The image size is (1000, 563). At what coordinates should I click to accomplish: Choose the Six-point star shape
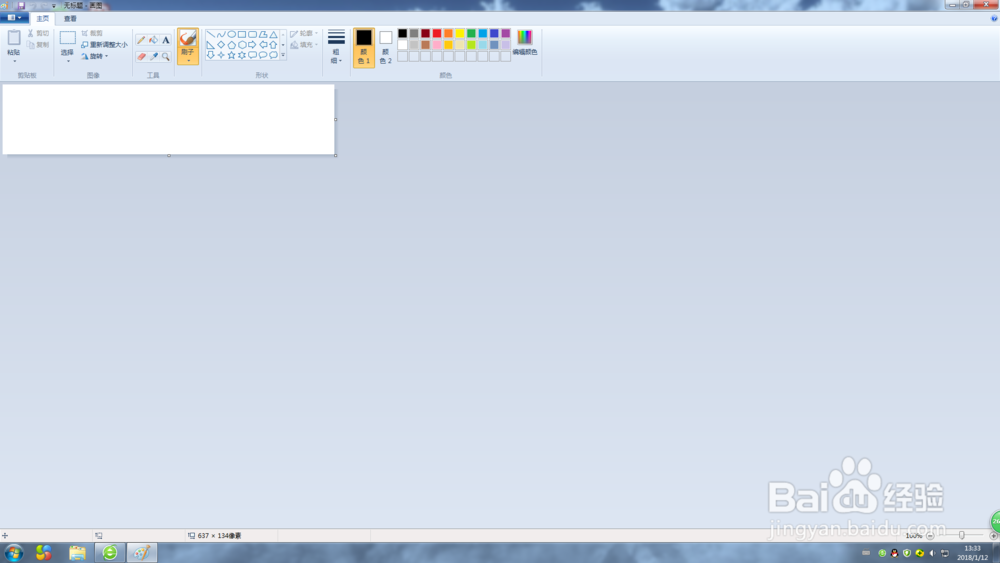[242, 55]
